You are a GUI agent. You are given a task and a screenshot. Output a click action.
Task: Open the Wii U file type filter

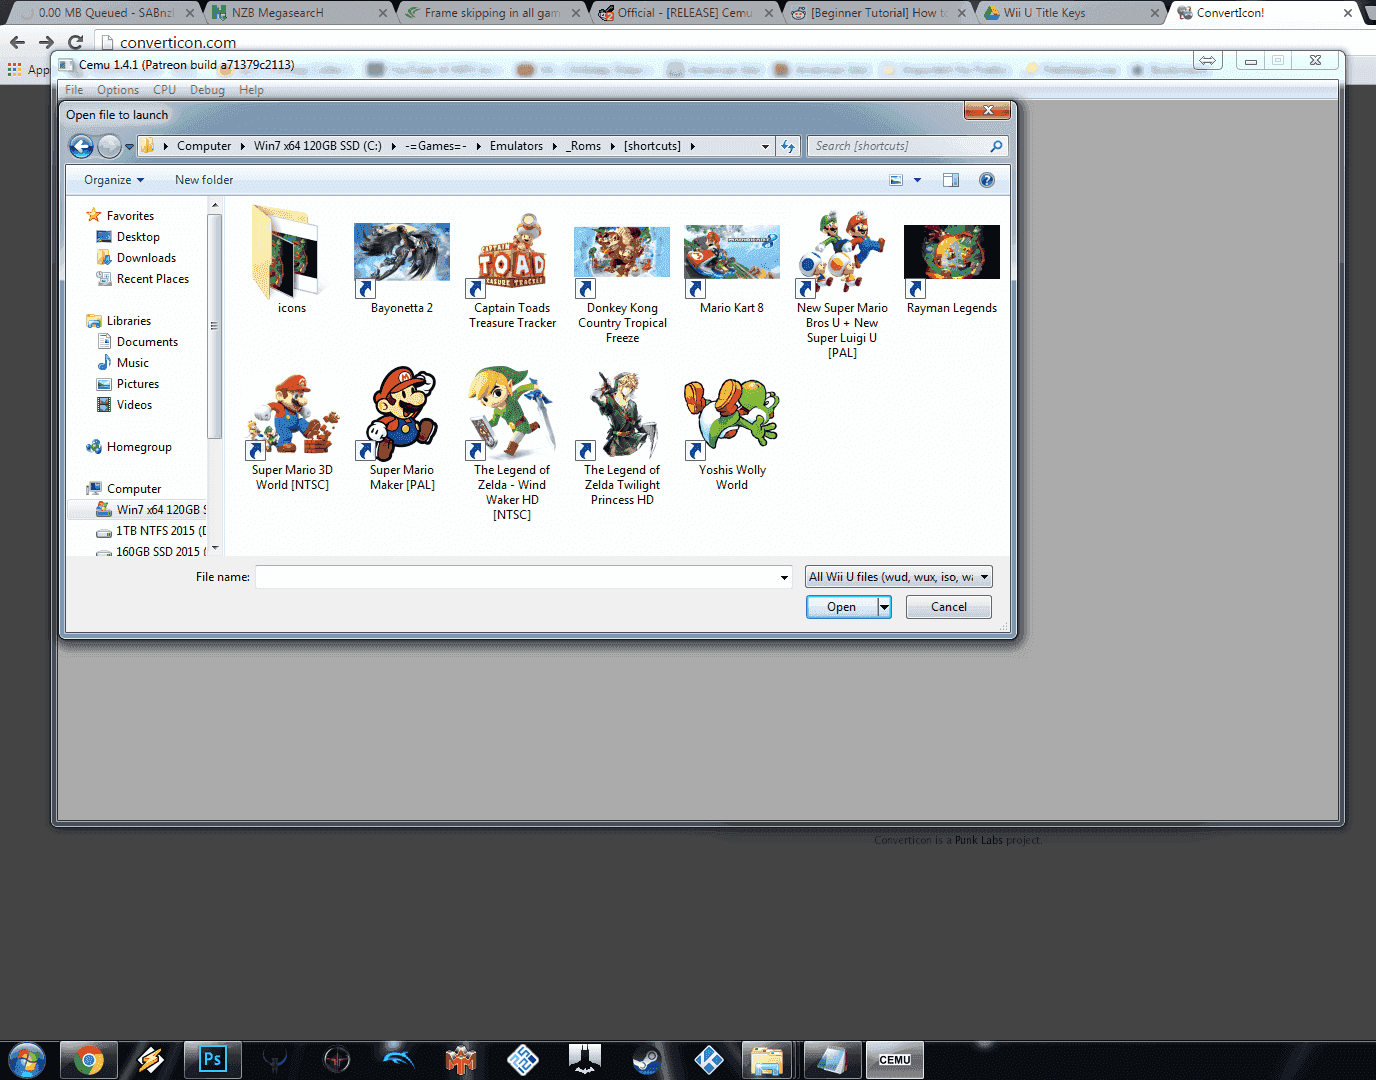(x=899, y=577)
